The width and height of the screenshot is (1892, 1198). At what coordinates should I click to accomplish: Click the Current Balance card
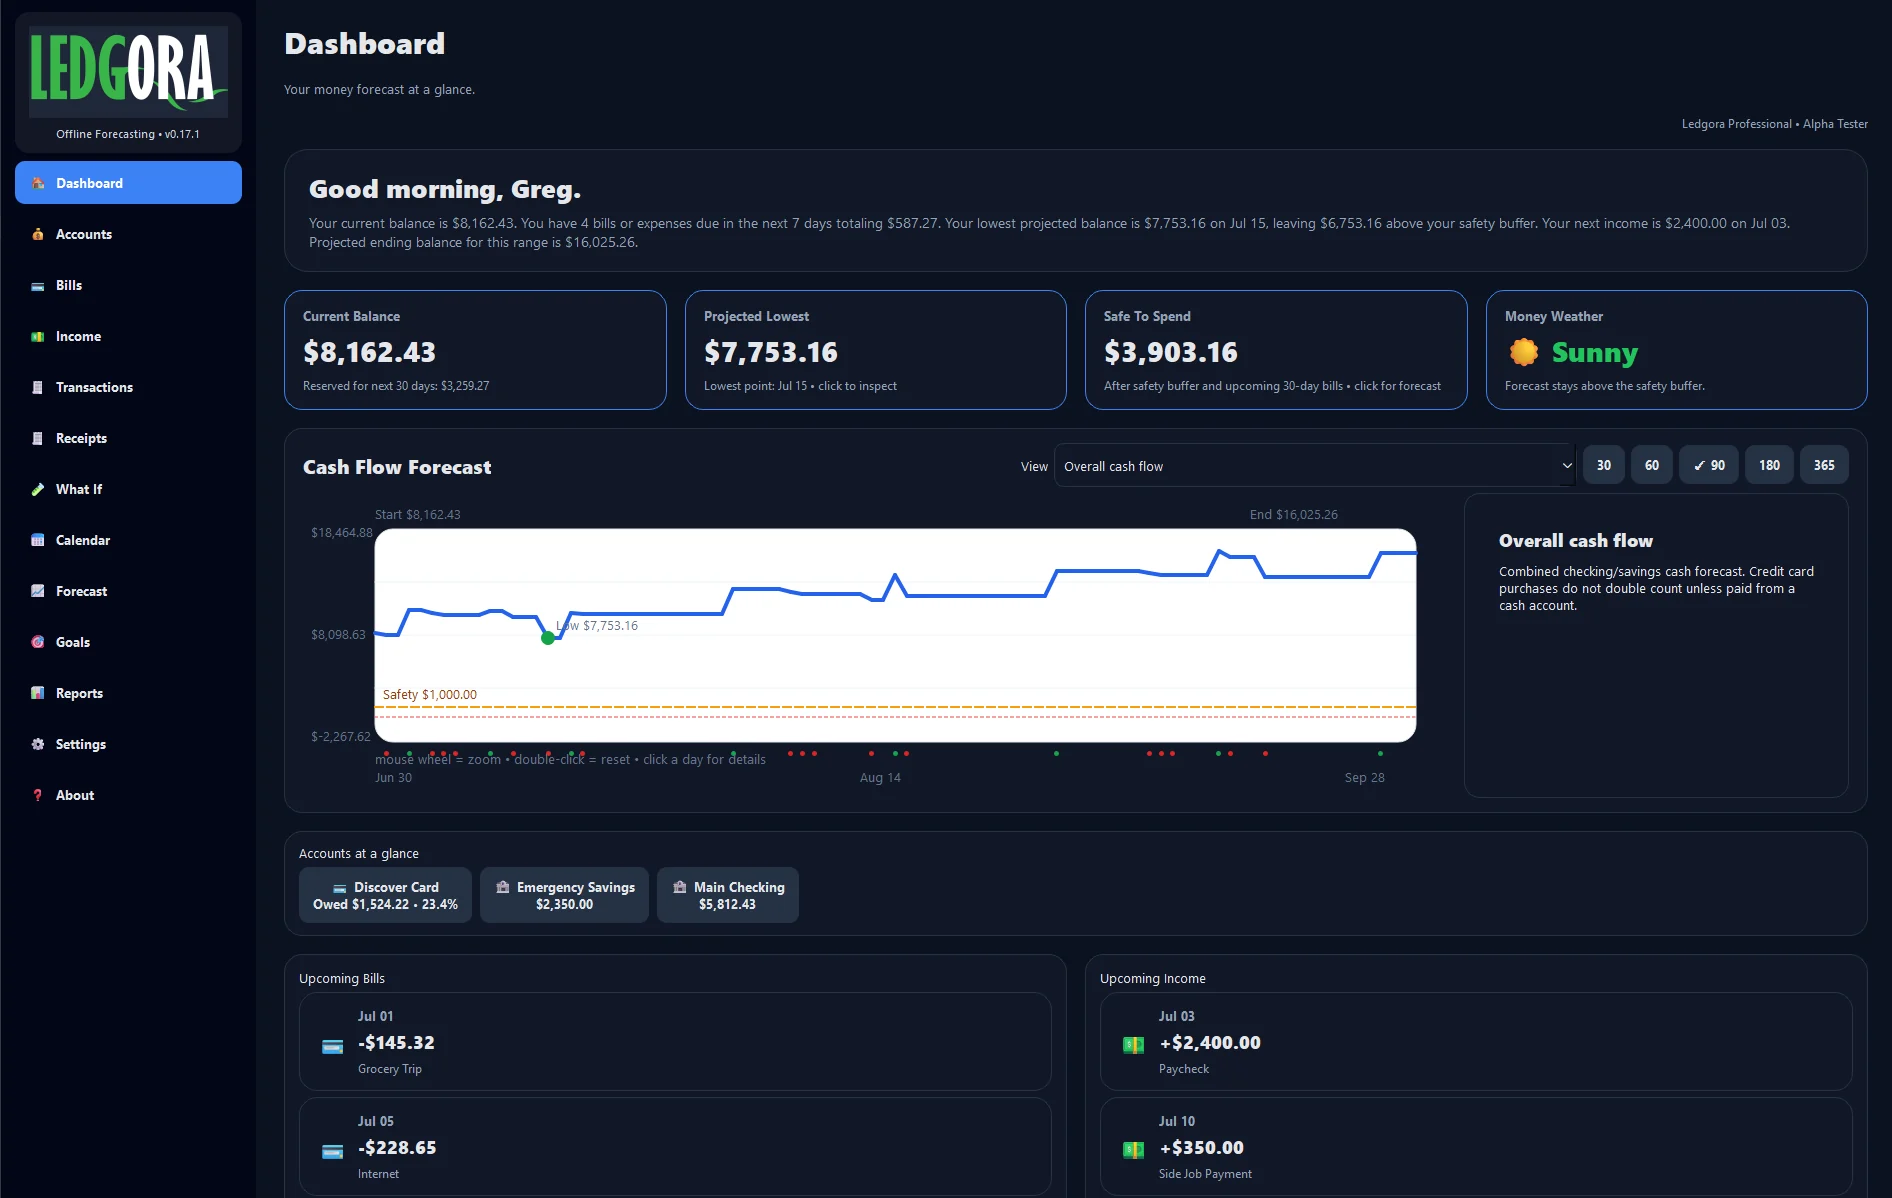point(475,350)
